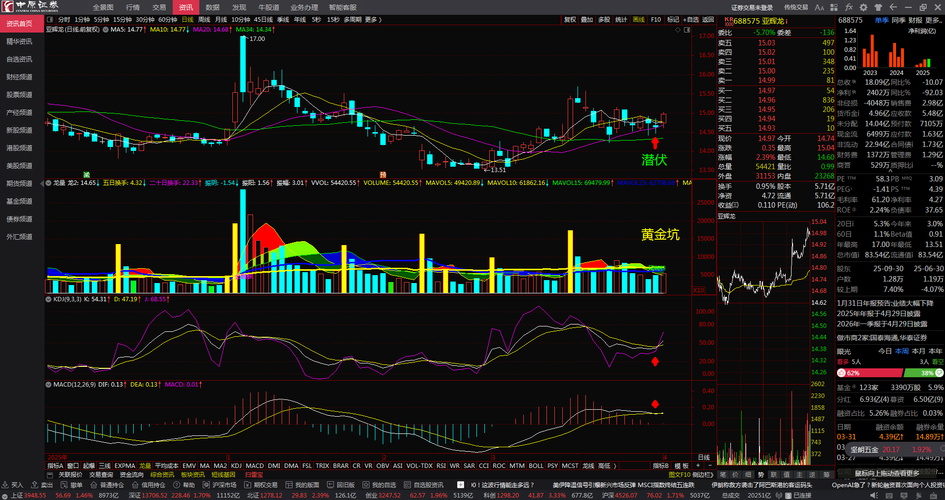
Task: Click the 关联报价 tab below chart
Action: (x=69, y=475)
